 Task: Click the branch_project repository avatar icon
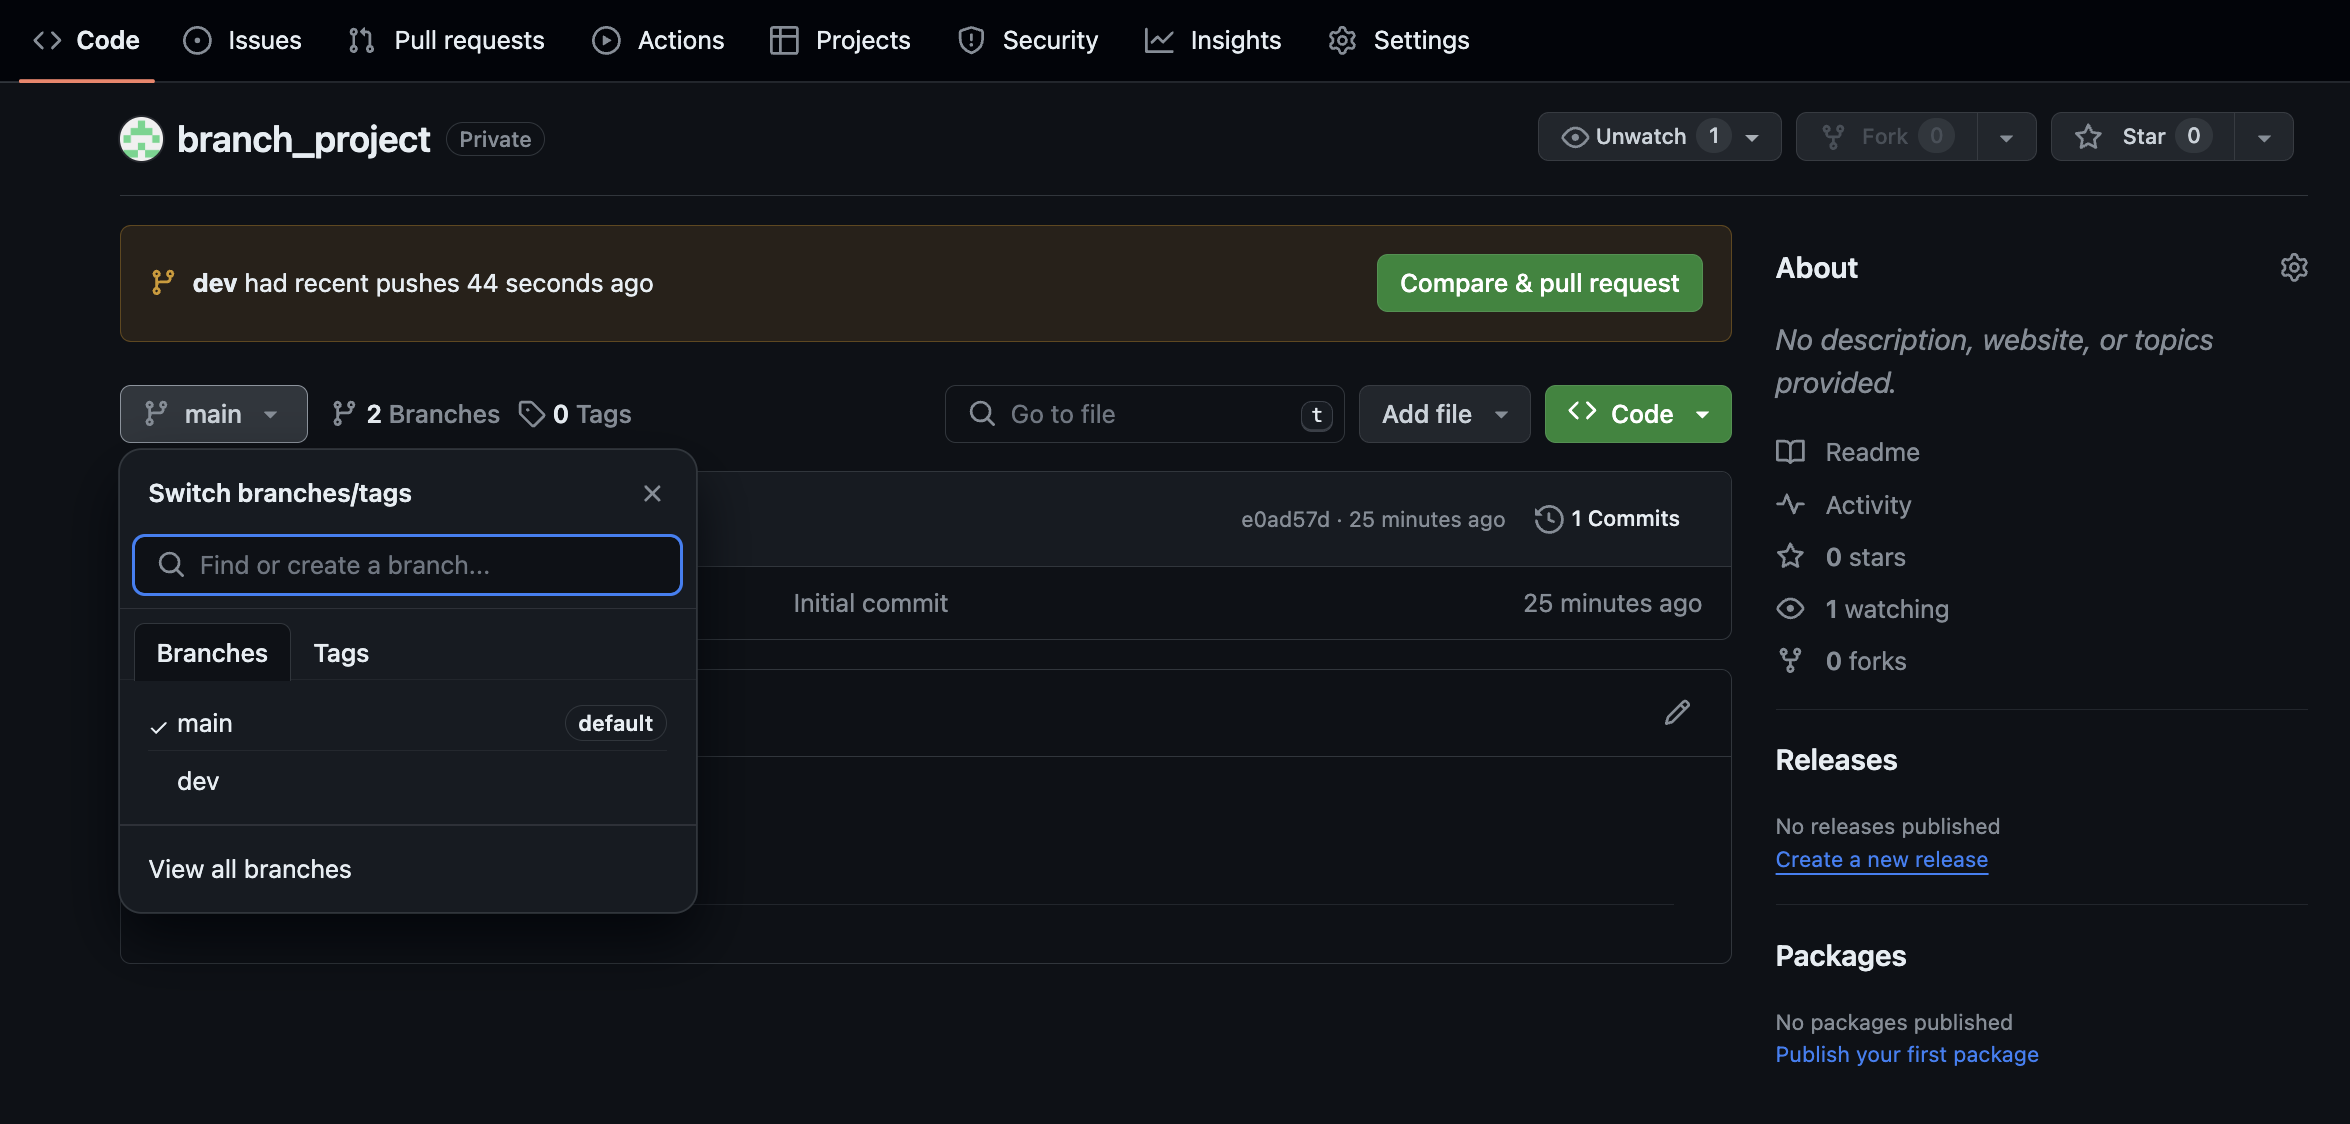tap(141, 139)
